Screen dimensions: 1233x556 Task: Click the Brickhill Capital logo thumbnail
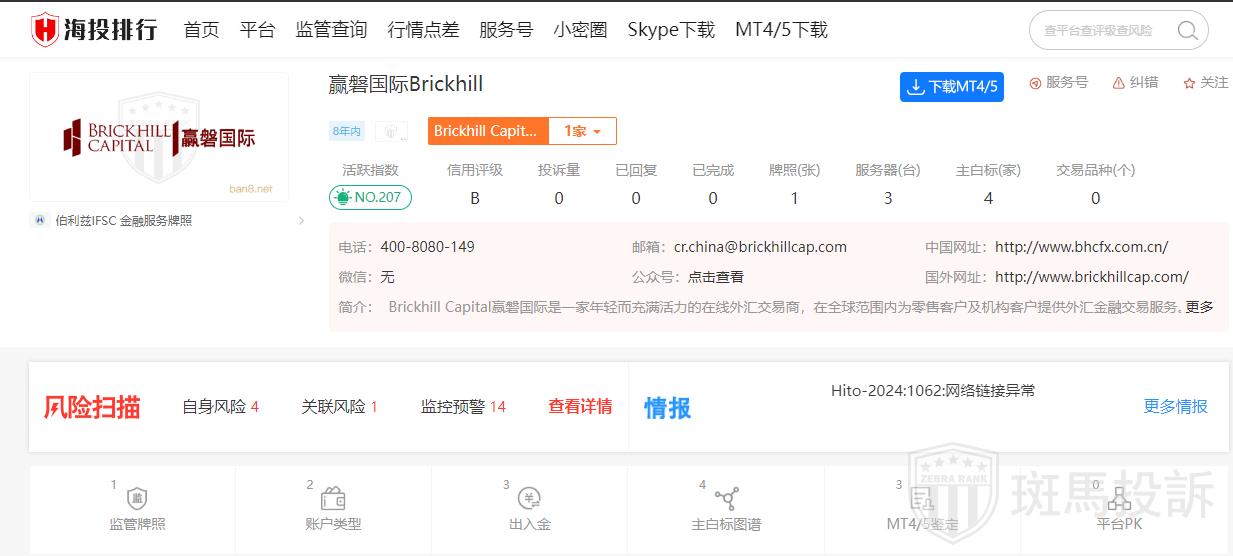(x=159, y=137)
